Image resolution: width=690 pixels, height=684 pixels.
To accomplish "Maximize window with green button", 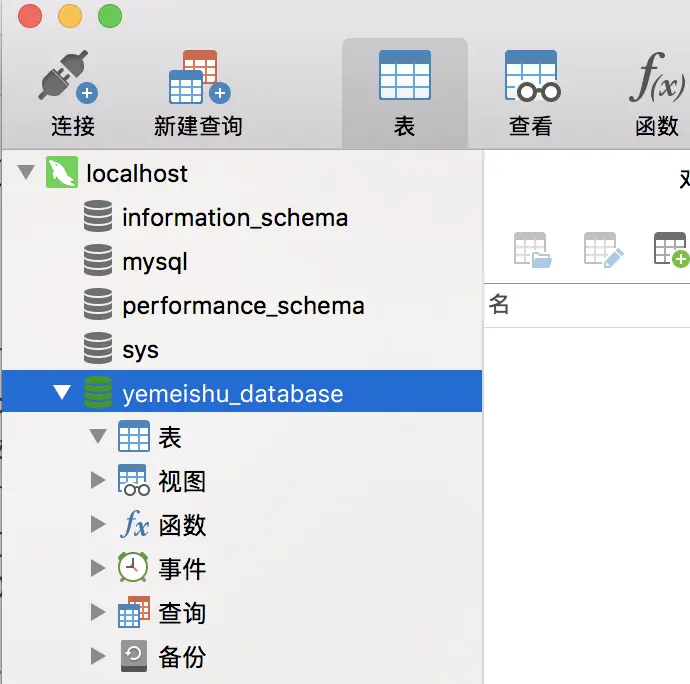I will [110, 16].
